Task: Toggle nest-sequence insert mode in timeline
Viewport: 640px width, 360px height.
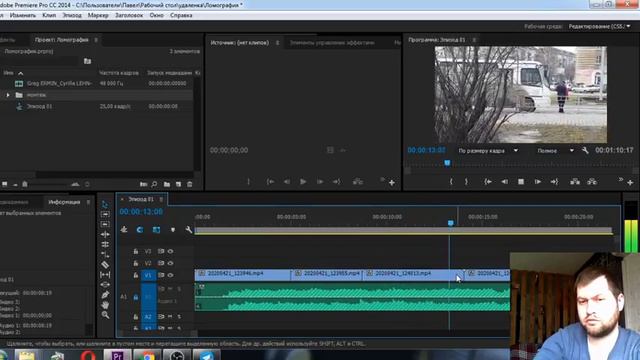Action: coord(124,230)
